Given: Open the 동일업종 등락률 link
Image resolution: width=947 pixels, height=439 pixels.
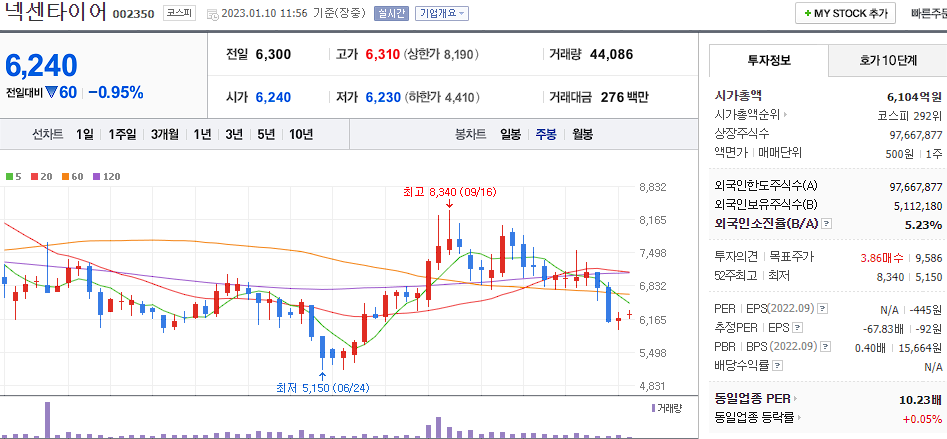Looking at the screenshot, I should 759,417.
